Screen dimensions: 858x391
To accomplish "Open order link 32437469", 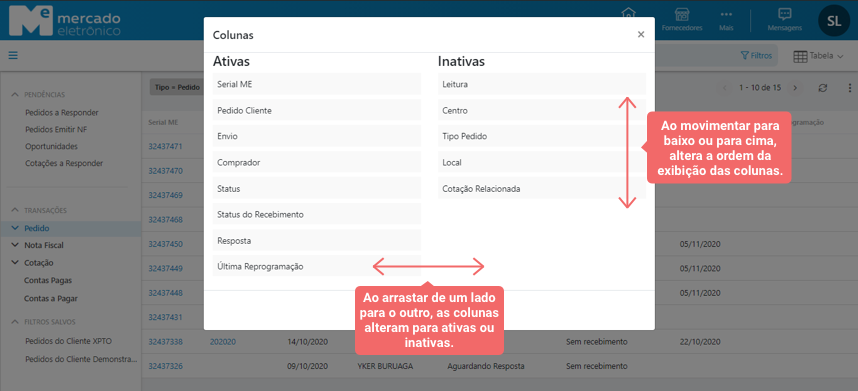I will coord(165,195).
